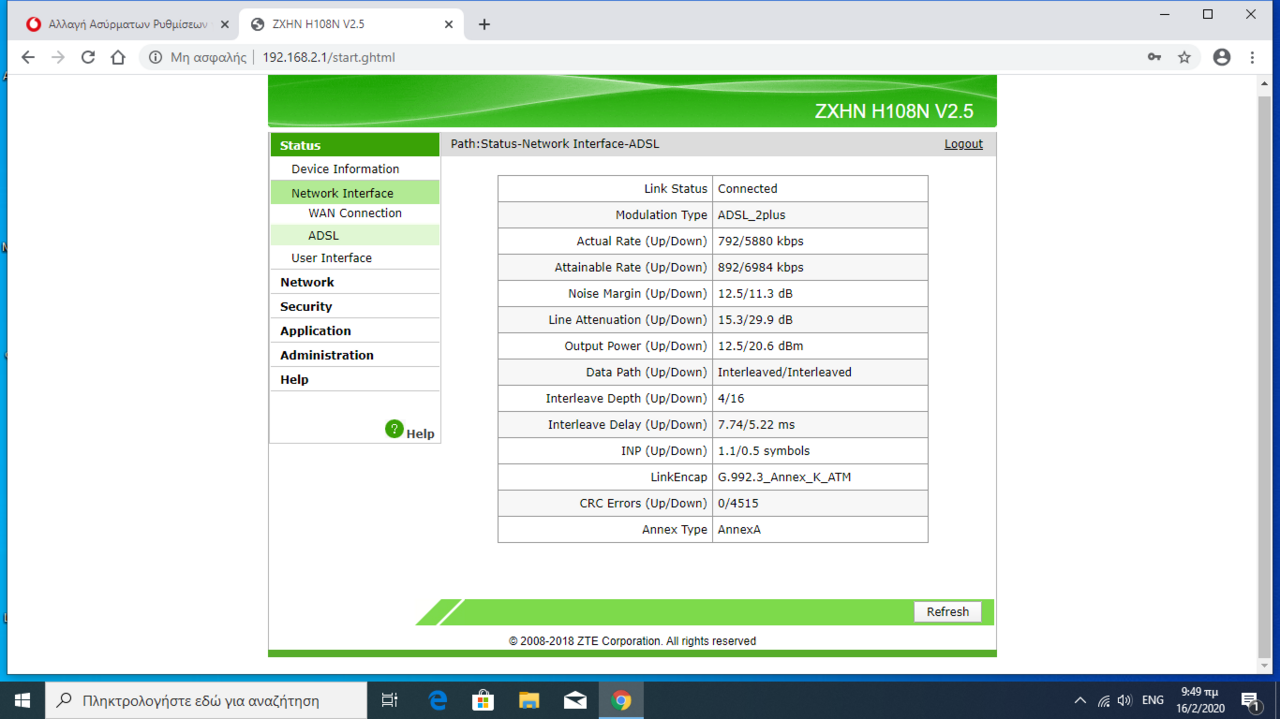Click the browser forward arrow

pyautogui.click(x=58, y=57)
